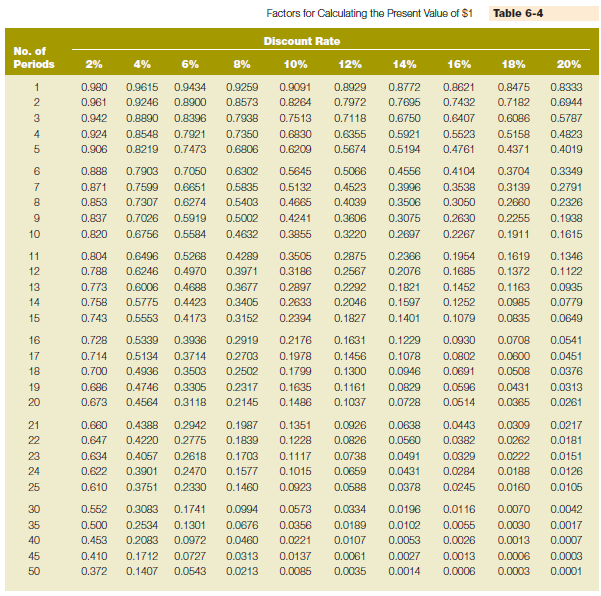
Task: Click the cell showing 0.7513
Action: (295, 118)
